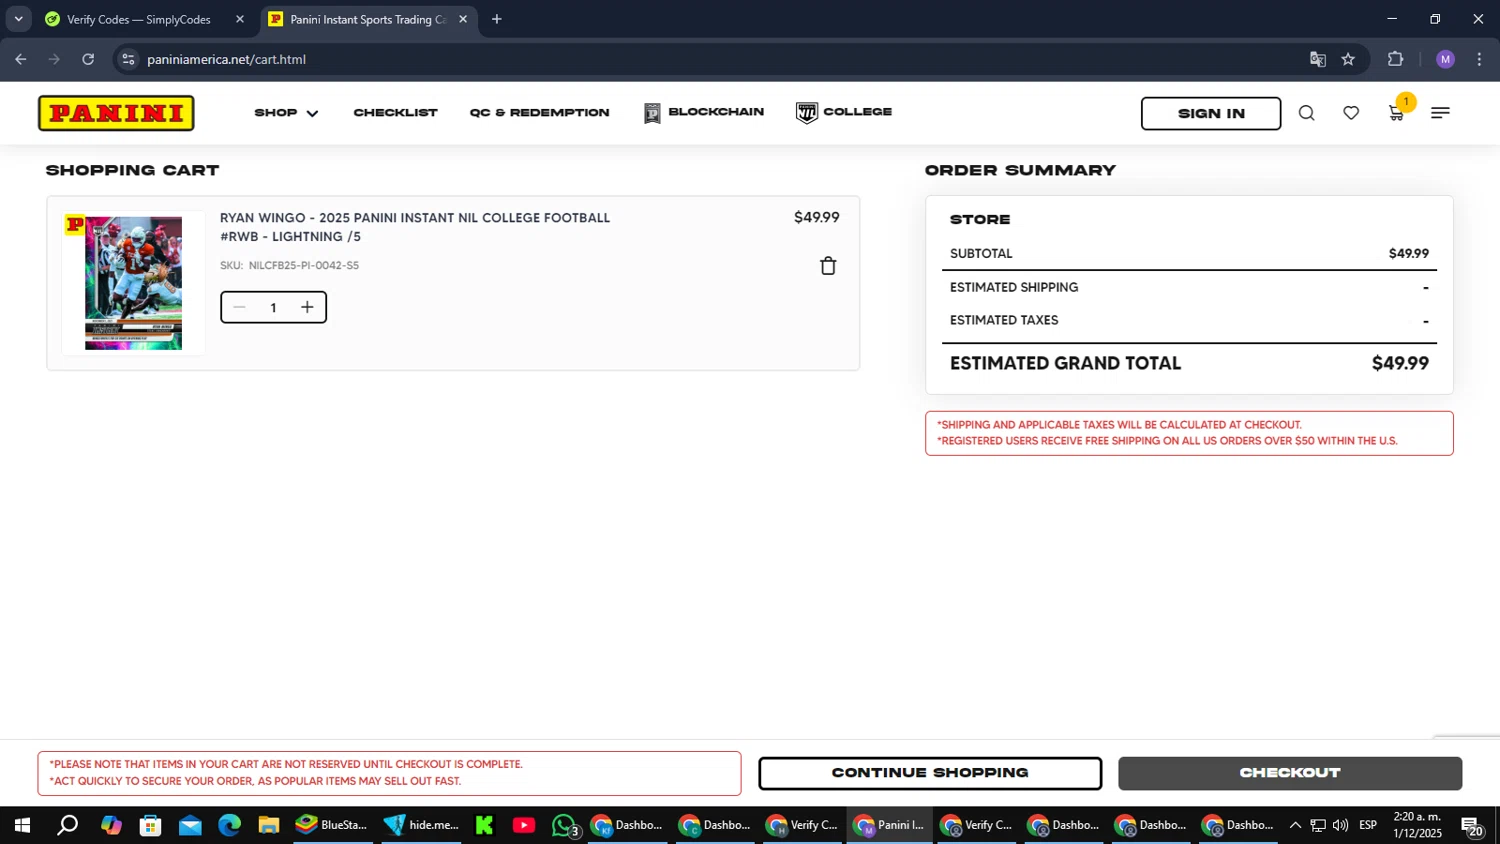Click the CHECKOUT button
1500x844 pixels.
pyautogui.click(x=1290, y=773)
